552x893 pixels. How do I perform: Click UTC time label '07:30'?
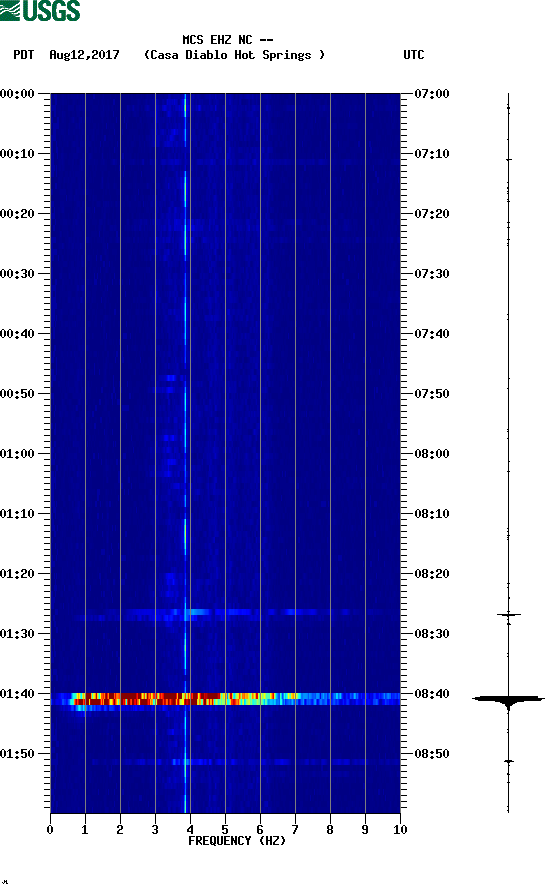[x=432, y=273]
